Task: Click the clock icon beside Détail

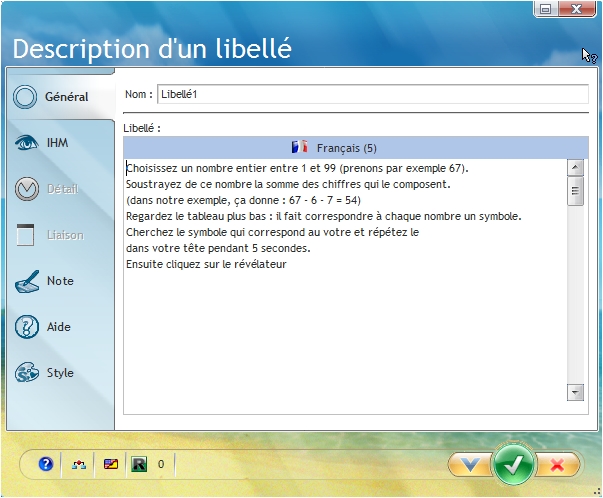Action: [x=27, y=189]
